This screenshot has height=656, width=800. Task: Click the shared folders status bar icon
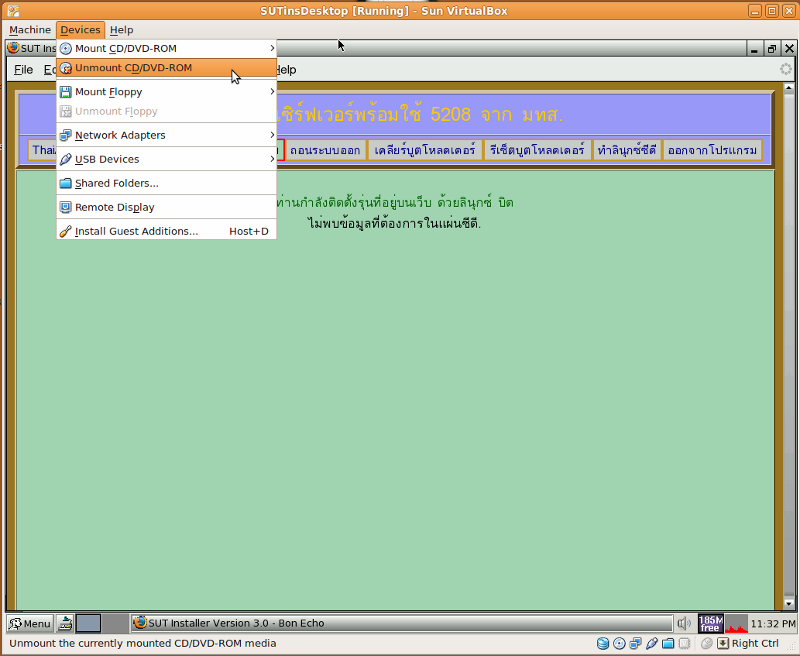(x=668, y=644)
